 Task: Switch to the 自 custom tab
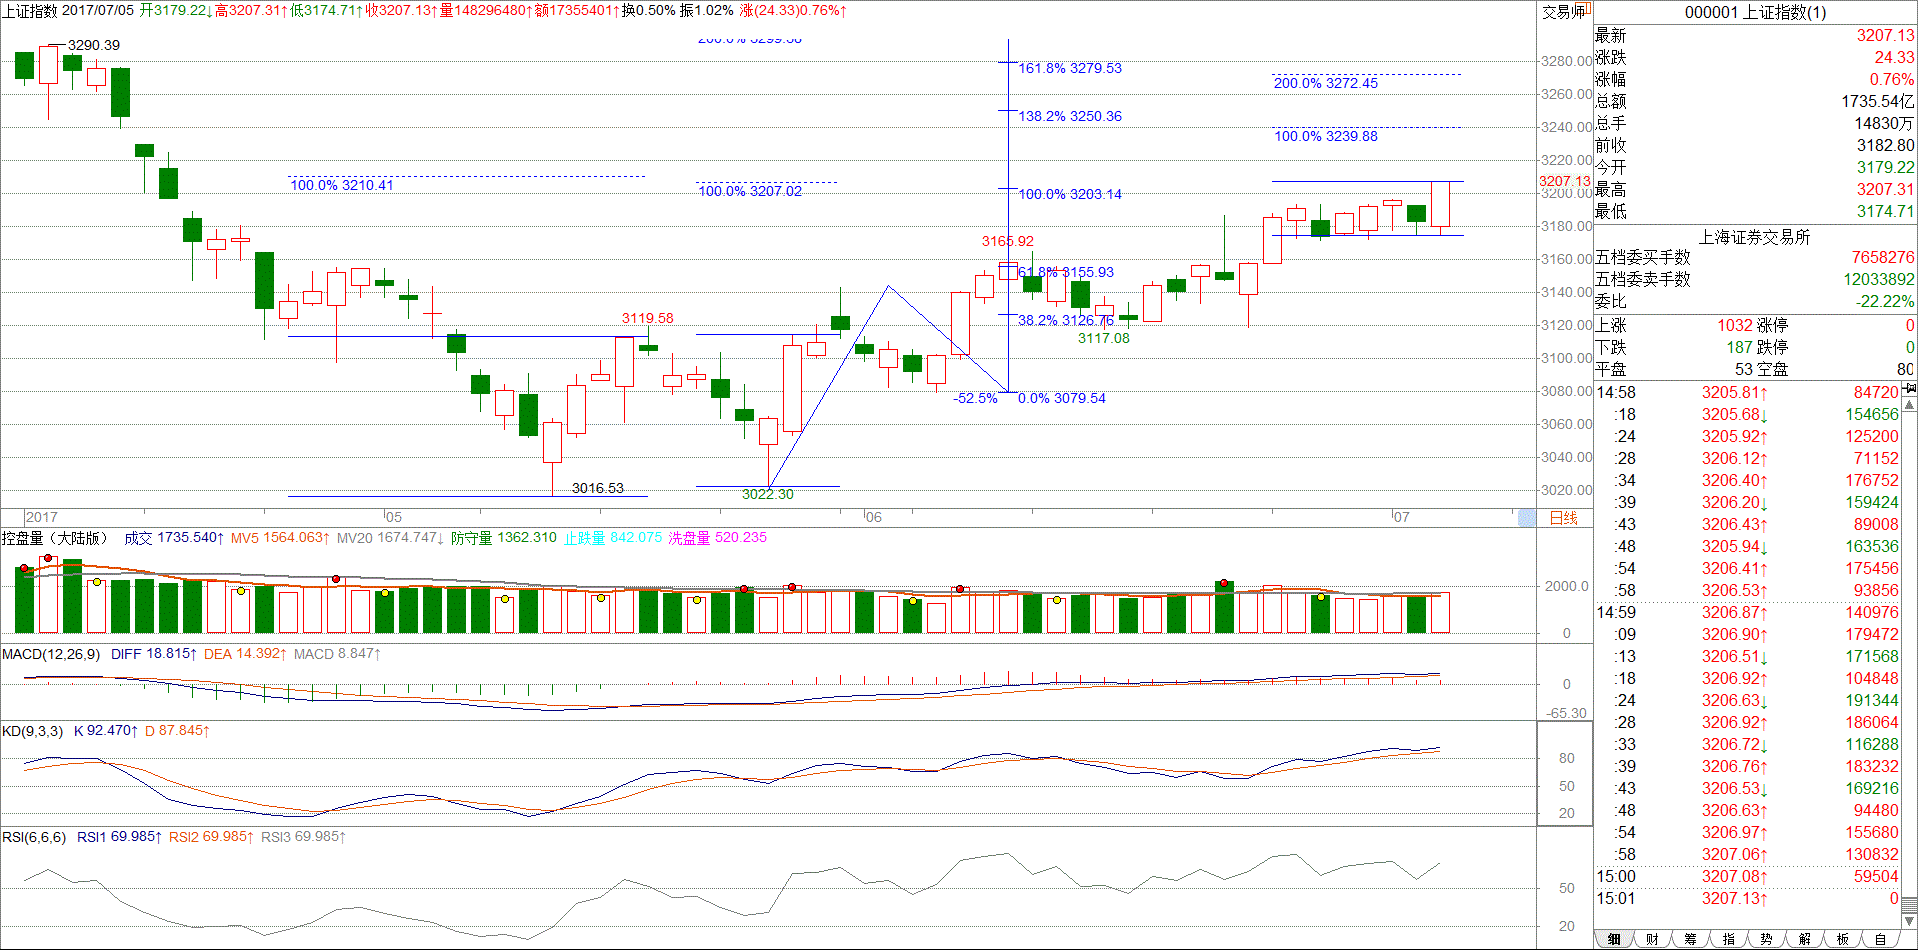point(1880,939)
